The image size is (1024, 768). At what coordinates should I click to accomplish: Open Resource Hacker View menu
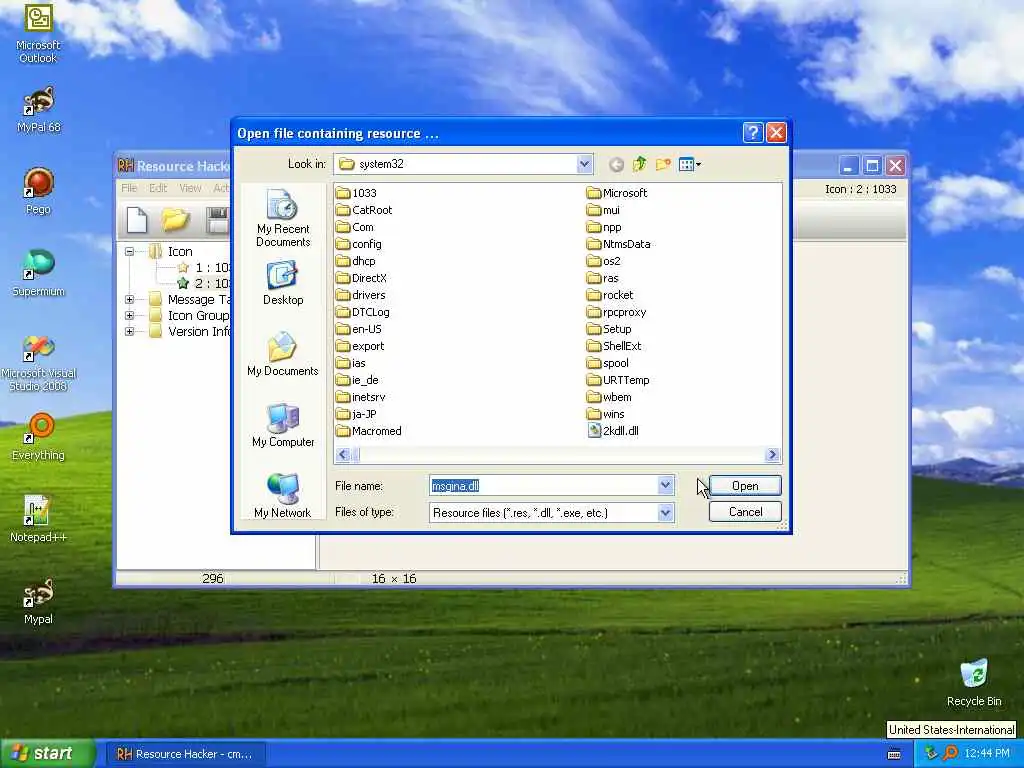tap(190, 188)
